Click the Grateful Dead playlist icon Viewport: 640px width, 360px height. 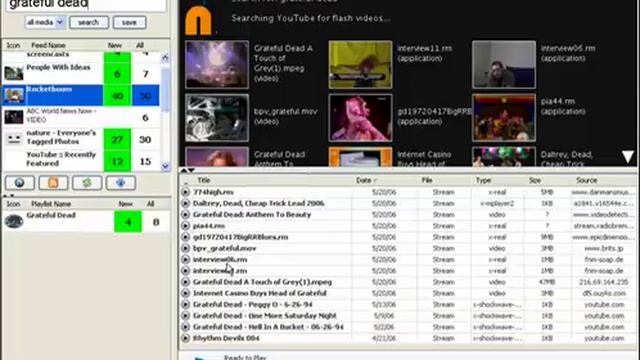(x=14, y=221)
